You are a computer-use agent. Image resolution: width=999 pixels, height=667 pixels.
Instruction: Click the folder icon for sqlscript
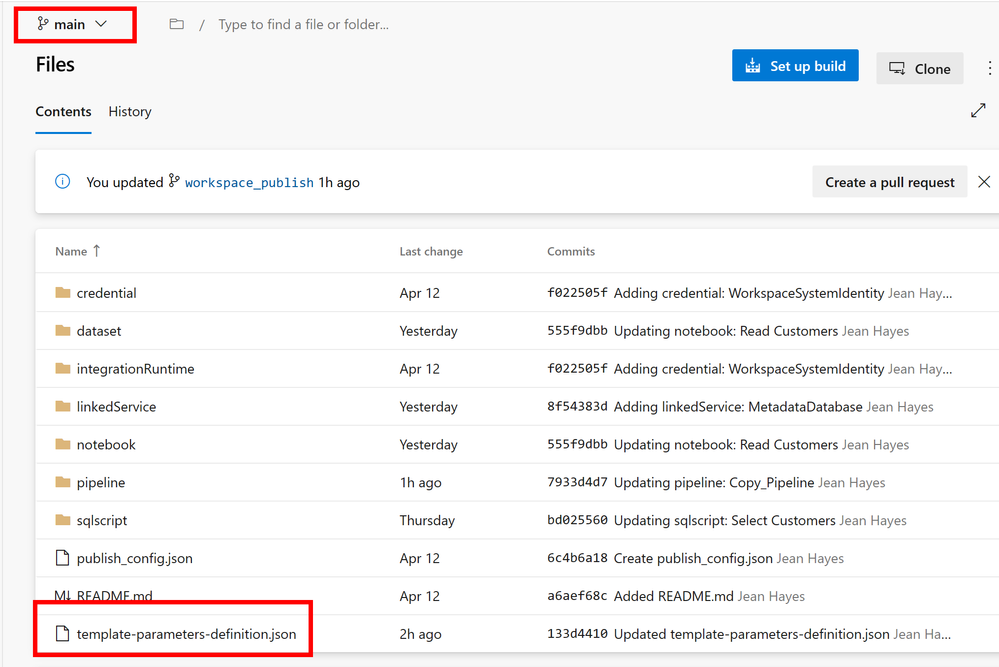point(62,520)
